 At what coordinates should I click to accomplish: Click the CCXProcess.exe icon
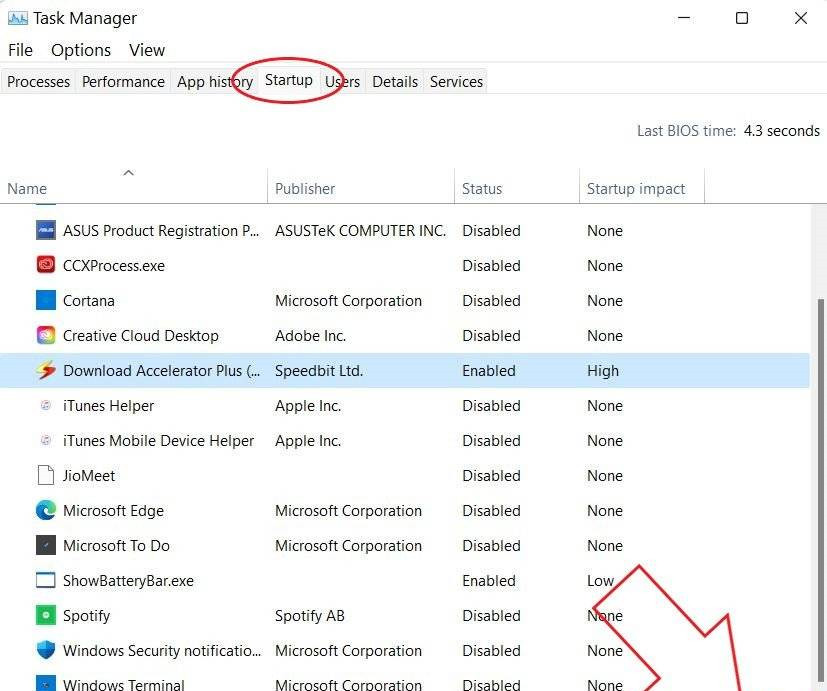coord(46,265)
